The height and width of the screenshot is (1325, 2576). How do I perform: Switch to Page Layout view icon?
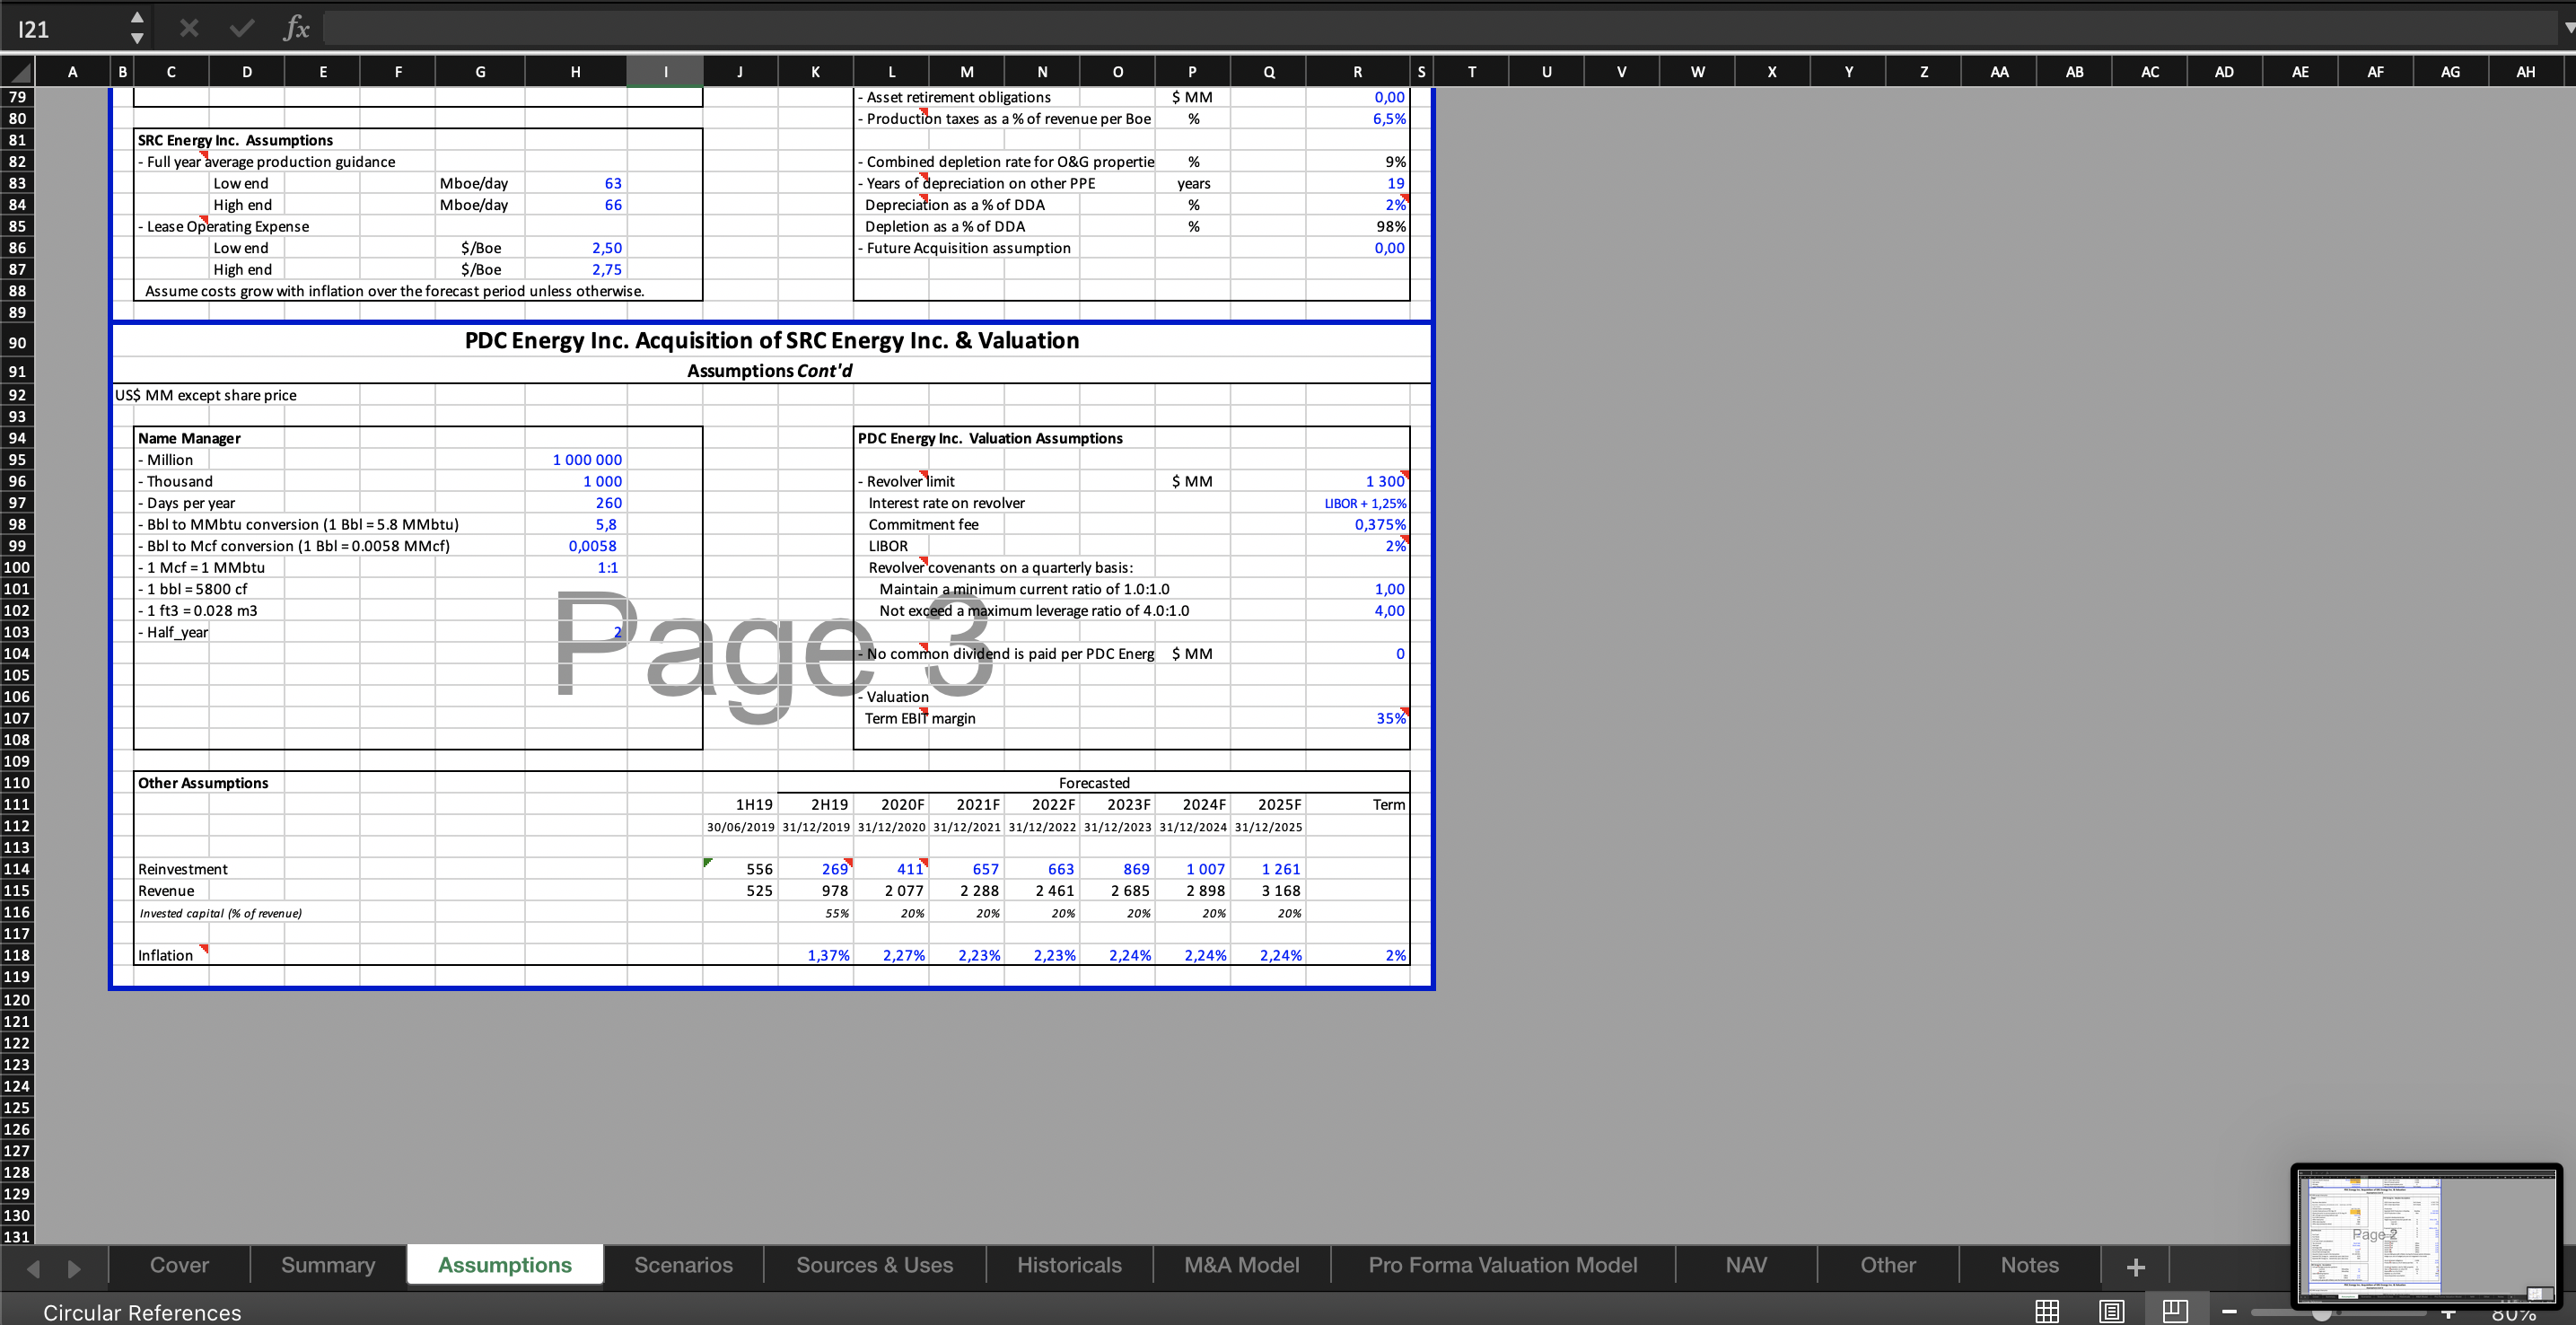pyautogui.click(x=2111, y=1311)
